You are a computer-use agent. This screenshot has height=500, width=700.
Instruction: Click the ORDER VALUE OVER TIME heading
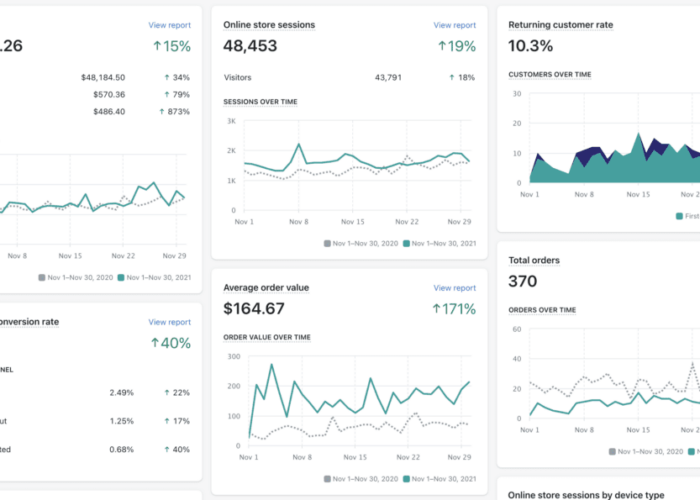coord(267,338)
